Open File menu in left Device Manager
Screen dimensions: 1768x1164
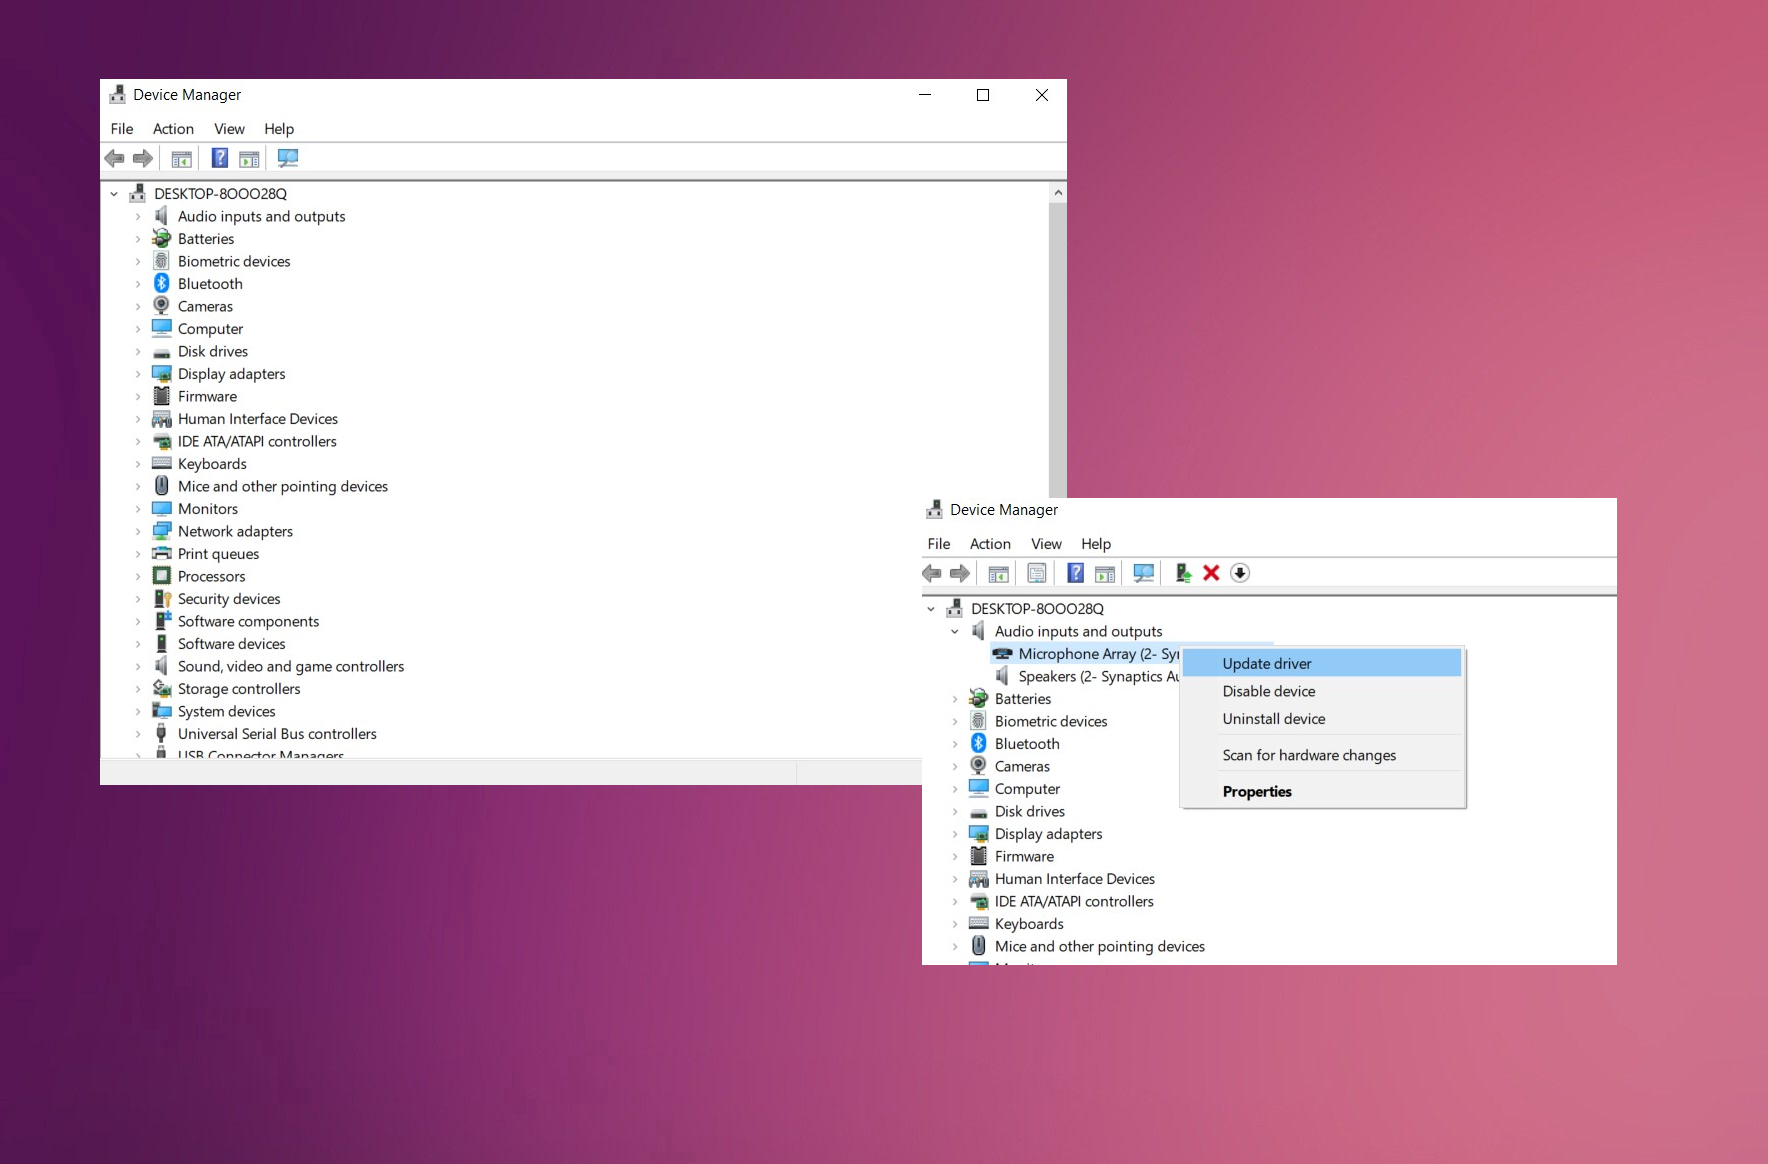point(122,129)
